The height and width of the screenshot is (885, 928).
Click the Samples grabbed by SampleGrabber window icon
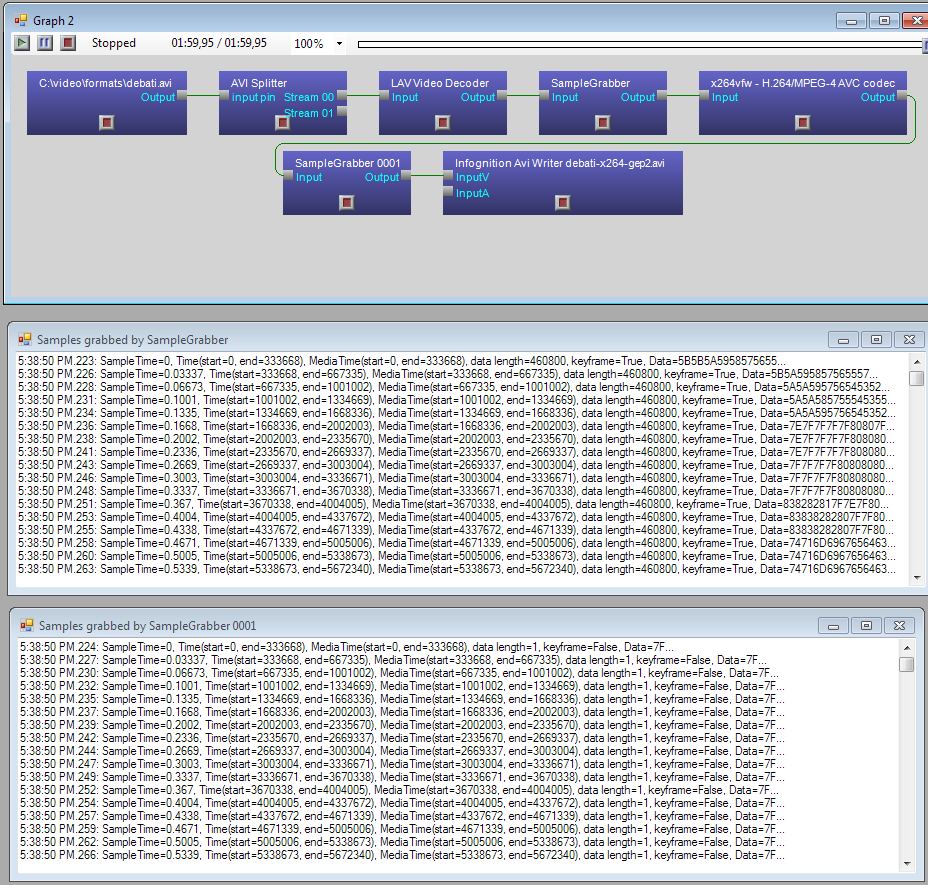(x=25, y=339)
